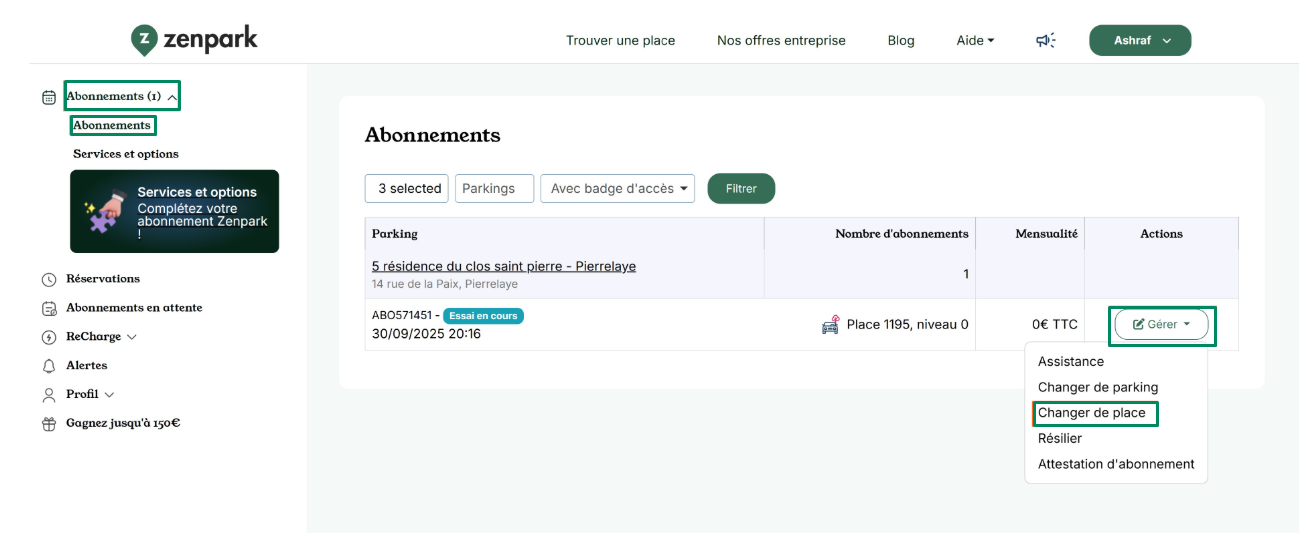Choose Changer de place from menu

pos(1092,413)
